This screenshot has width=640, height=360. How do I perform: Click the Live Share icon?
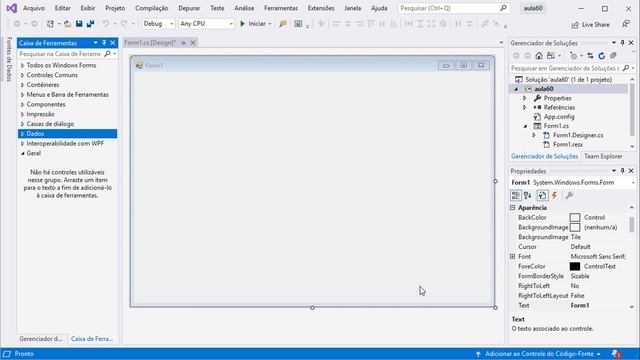(575, 25)
